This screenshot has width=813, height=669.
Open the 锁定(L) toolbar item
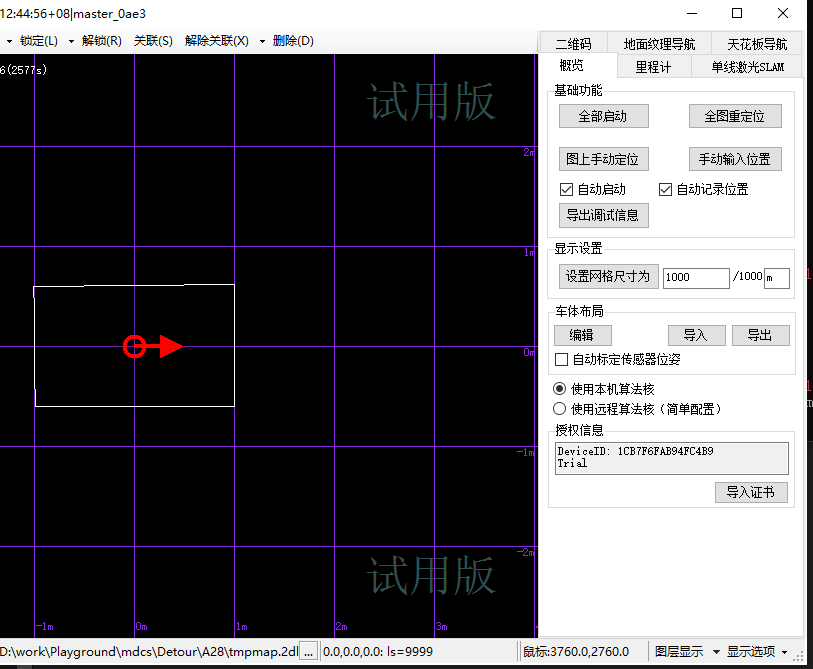(38, 41)
